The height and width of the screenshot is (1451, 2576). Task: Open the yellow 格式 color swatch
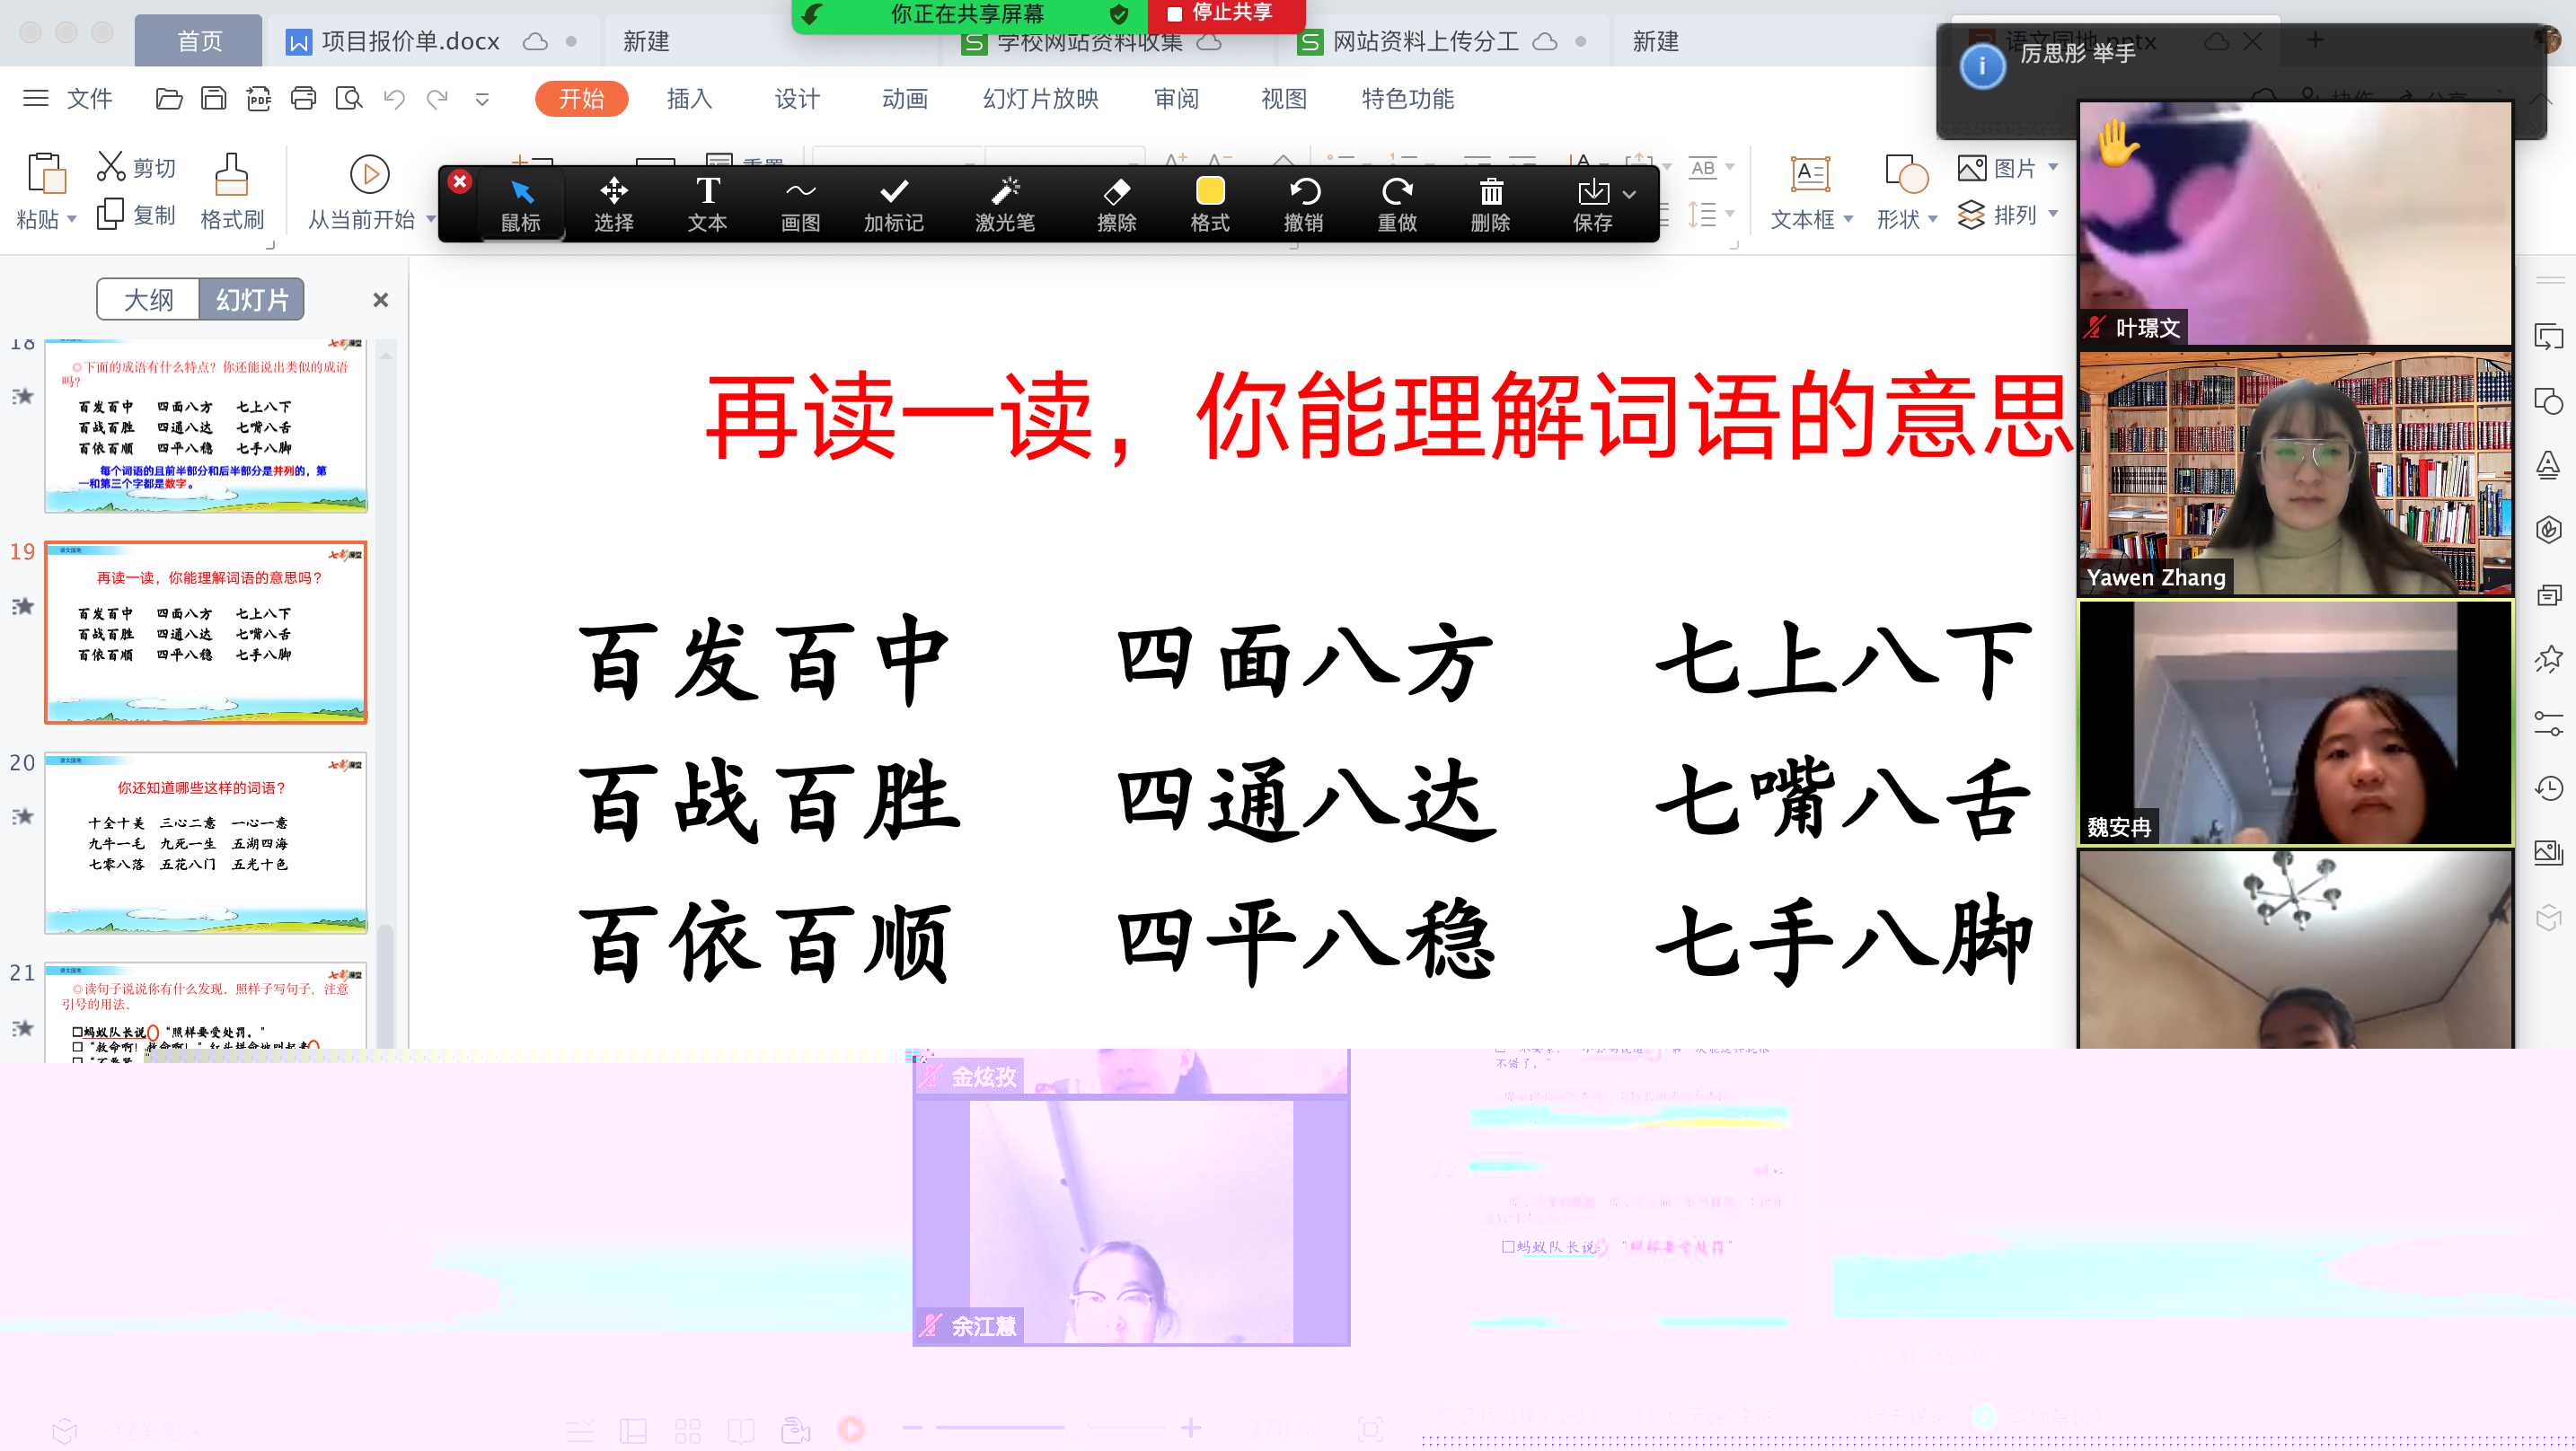pos(1210,190)
